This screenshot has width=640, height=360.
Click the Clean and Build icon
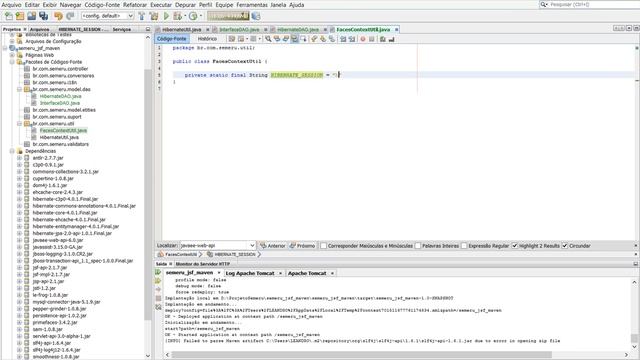pos(154,16)
